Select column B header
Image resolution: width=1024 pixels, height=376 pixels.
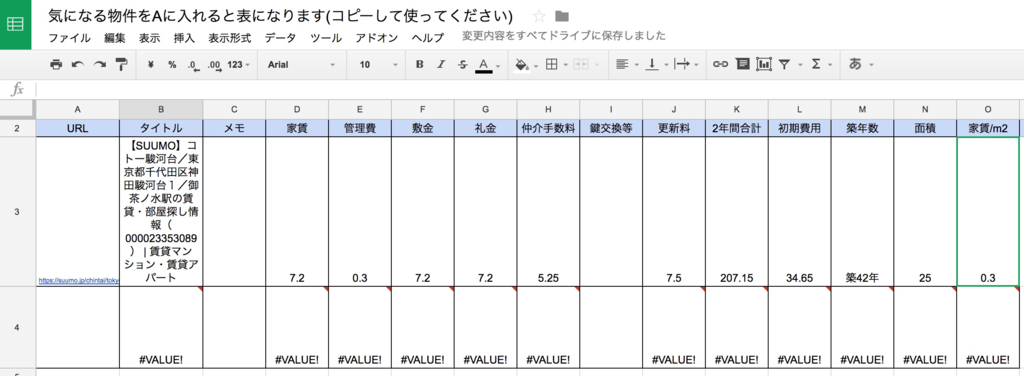pos(161,109)
